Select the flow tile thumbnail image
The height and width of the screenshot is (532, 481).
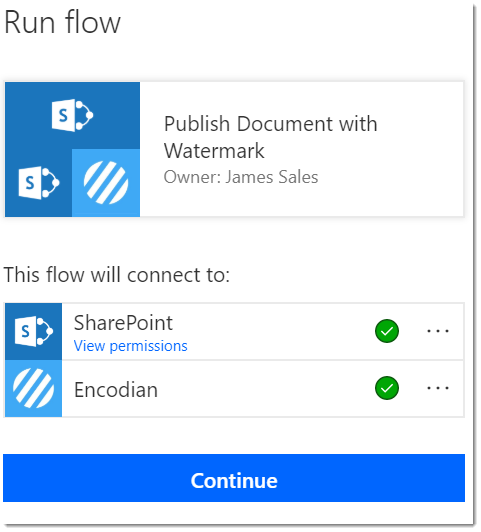coord(72,149)
